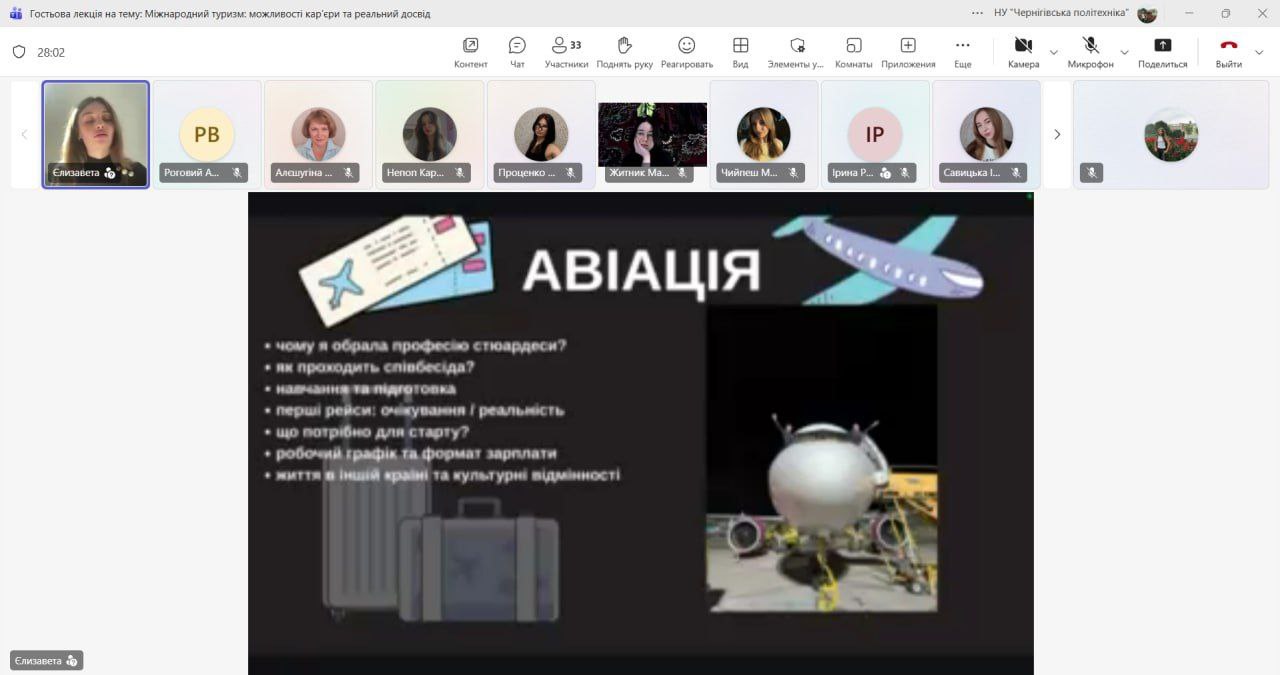Toggle the Камера (camera) on
The height and width of the screenshot is (675, 1280).
pyautogui.click(x=1023, y=52)
